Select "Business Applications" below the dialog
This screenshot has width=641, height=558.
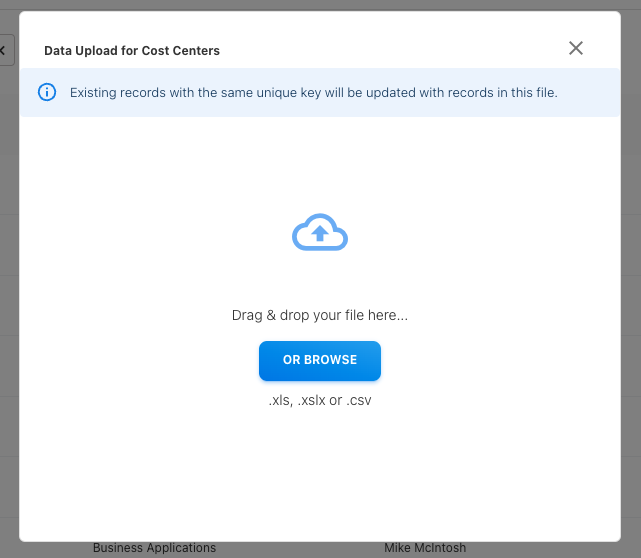point(154,548)
